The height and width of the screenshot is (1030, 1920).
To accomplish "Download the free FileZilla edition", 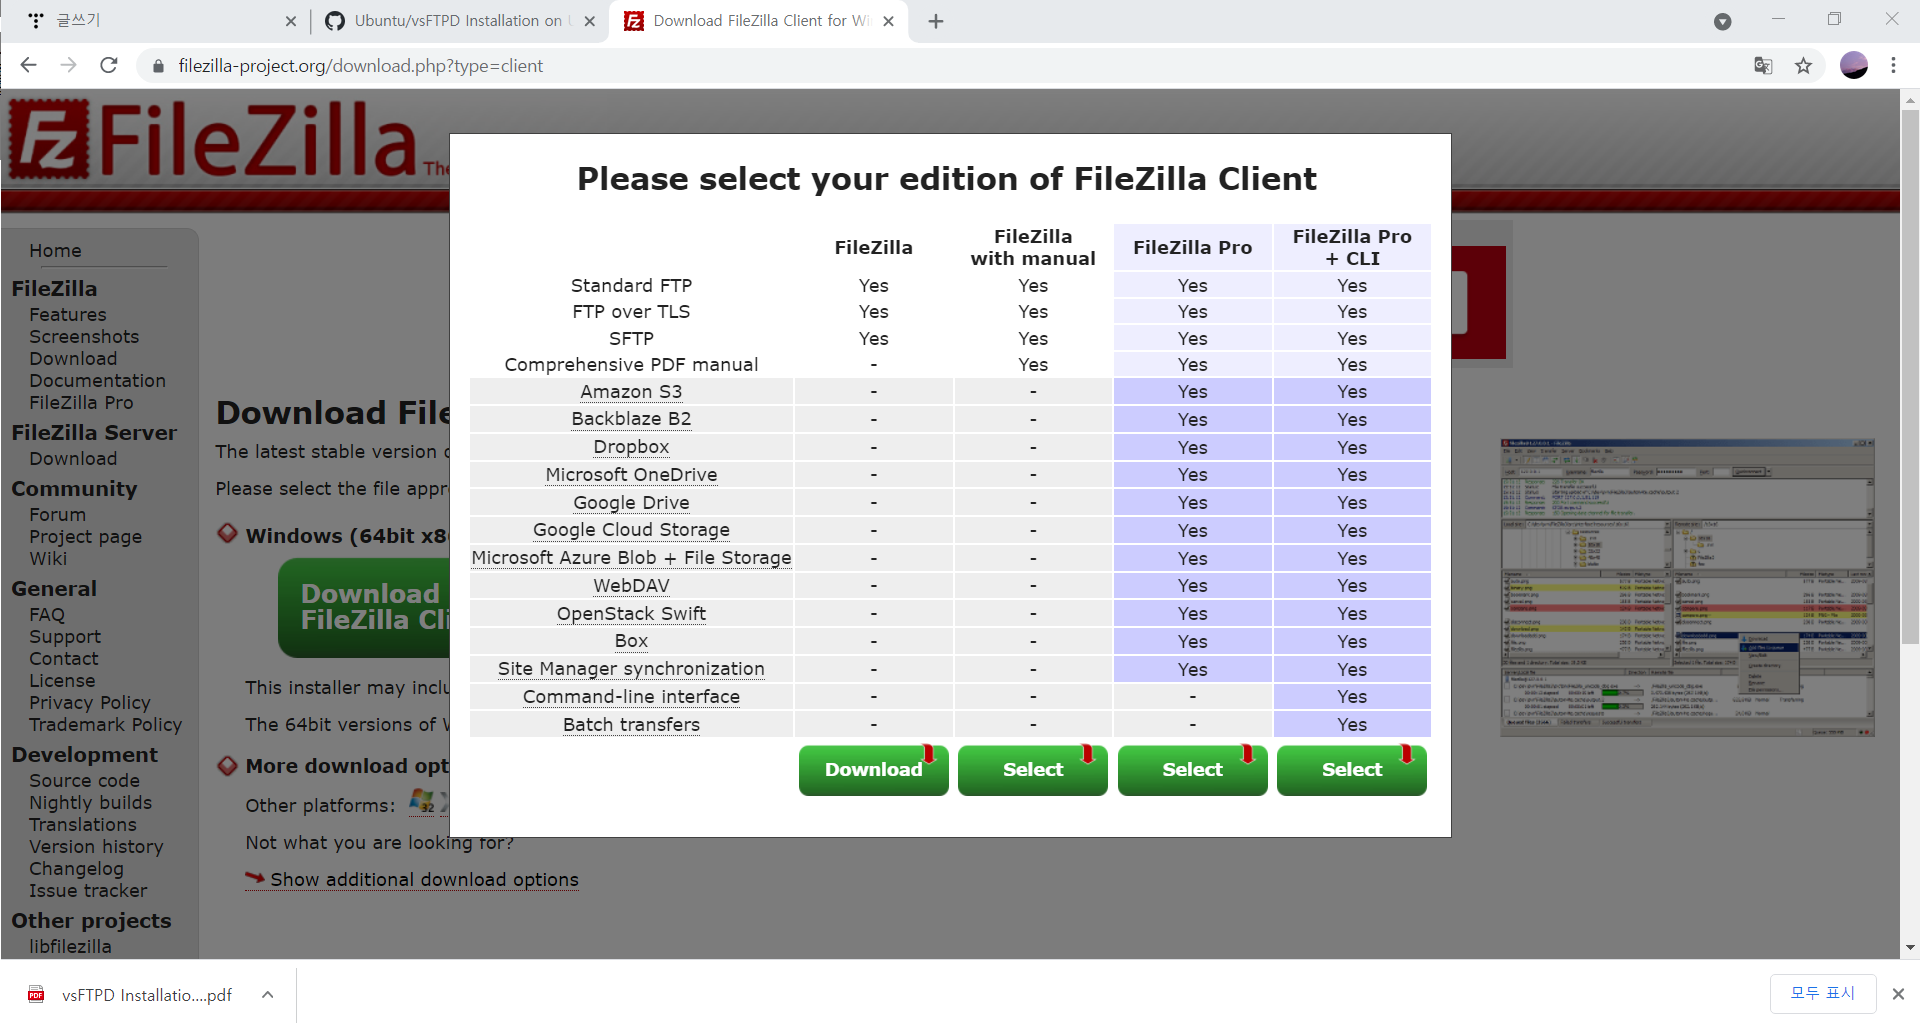I will (873, 770).
